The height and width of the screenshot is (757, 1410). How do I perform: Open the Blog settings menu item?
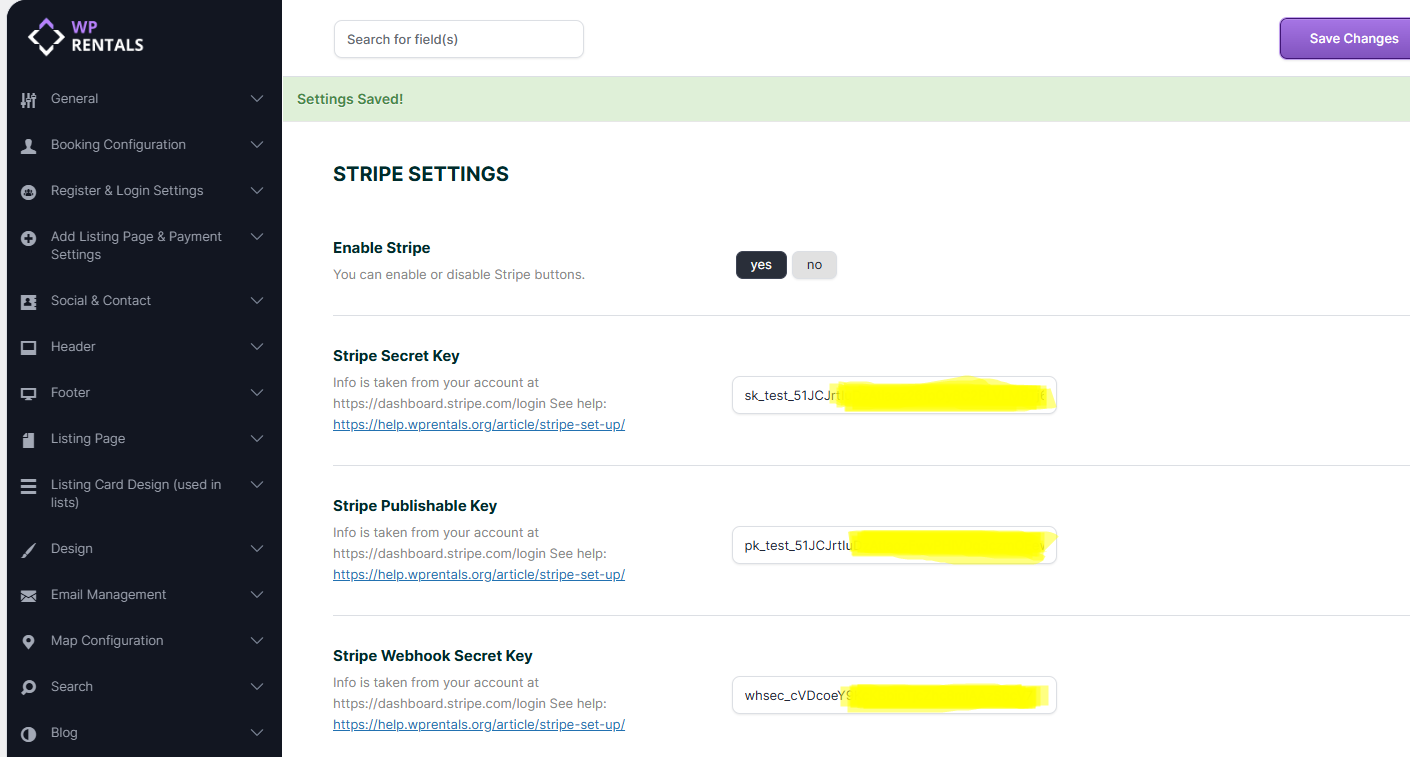click(64, 733)
